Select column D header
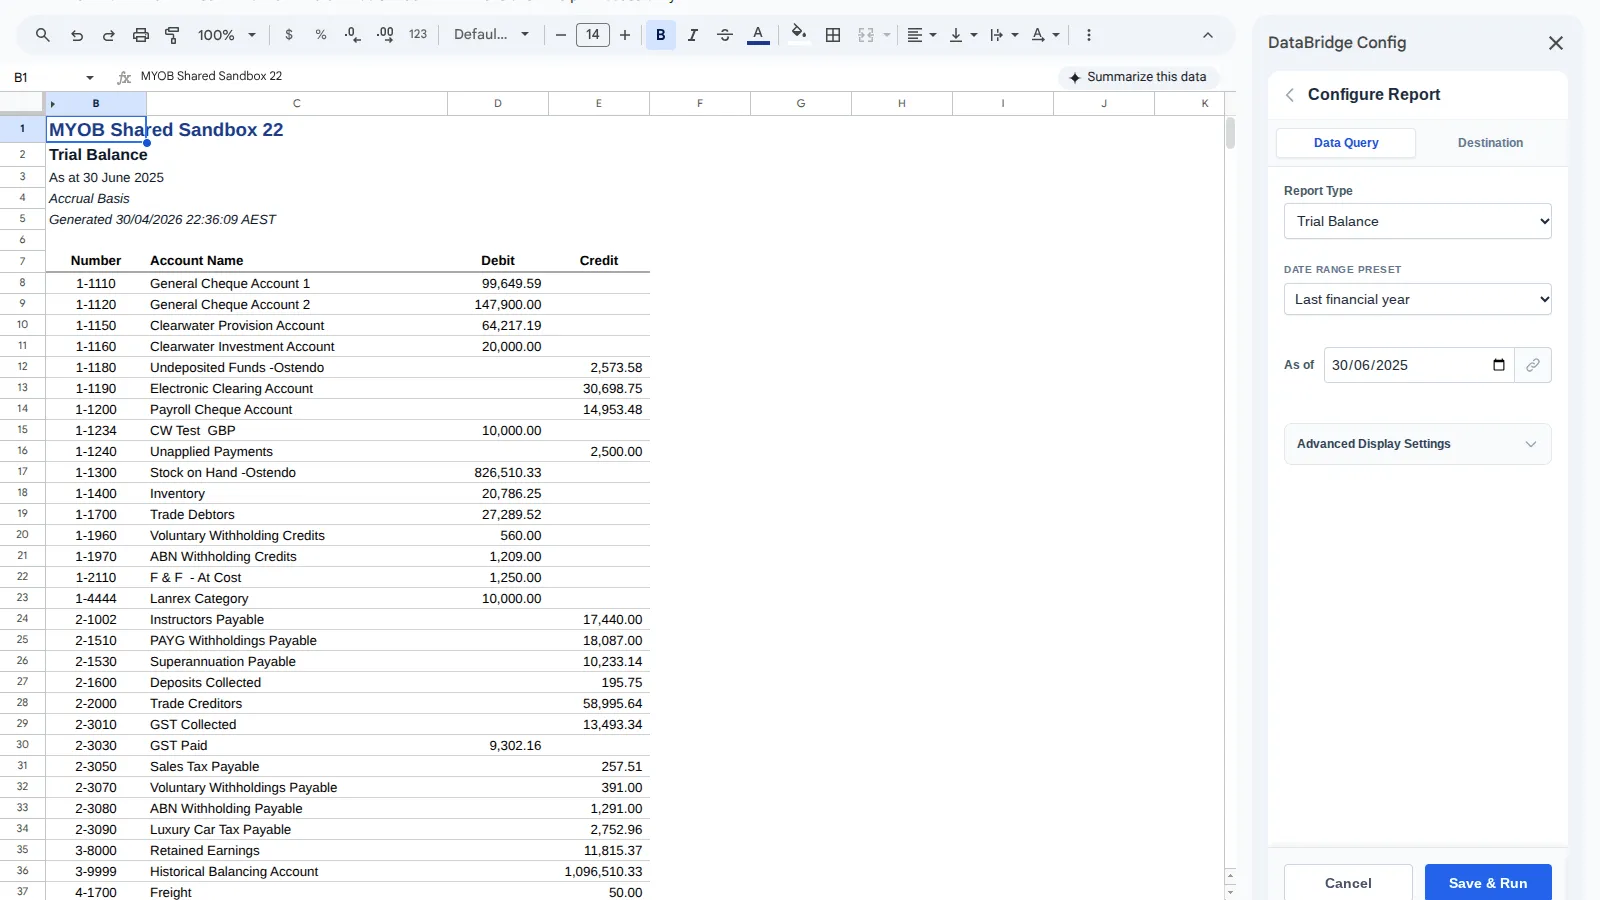Screen dimensions: 1600x900 pos(498,103)
